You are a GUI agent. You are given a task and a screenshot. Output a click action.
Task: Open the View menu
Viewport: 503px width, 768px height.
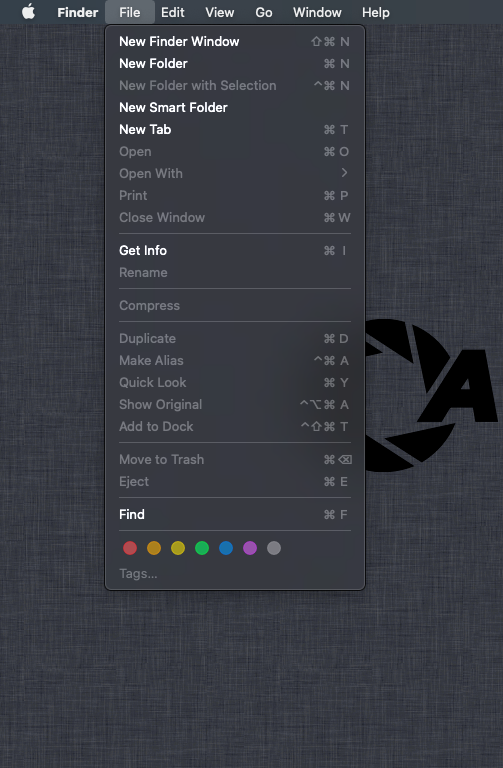tap(219, 12)
